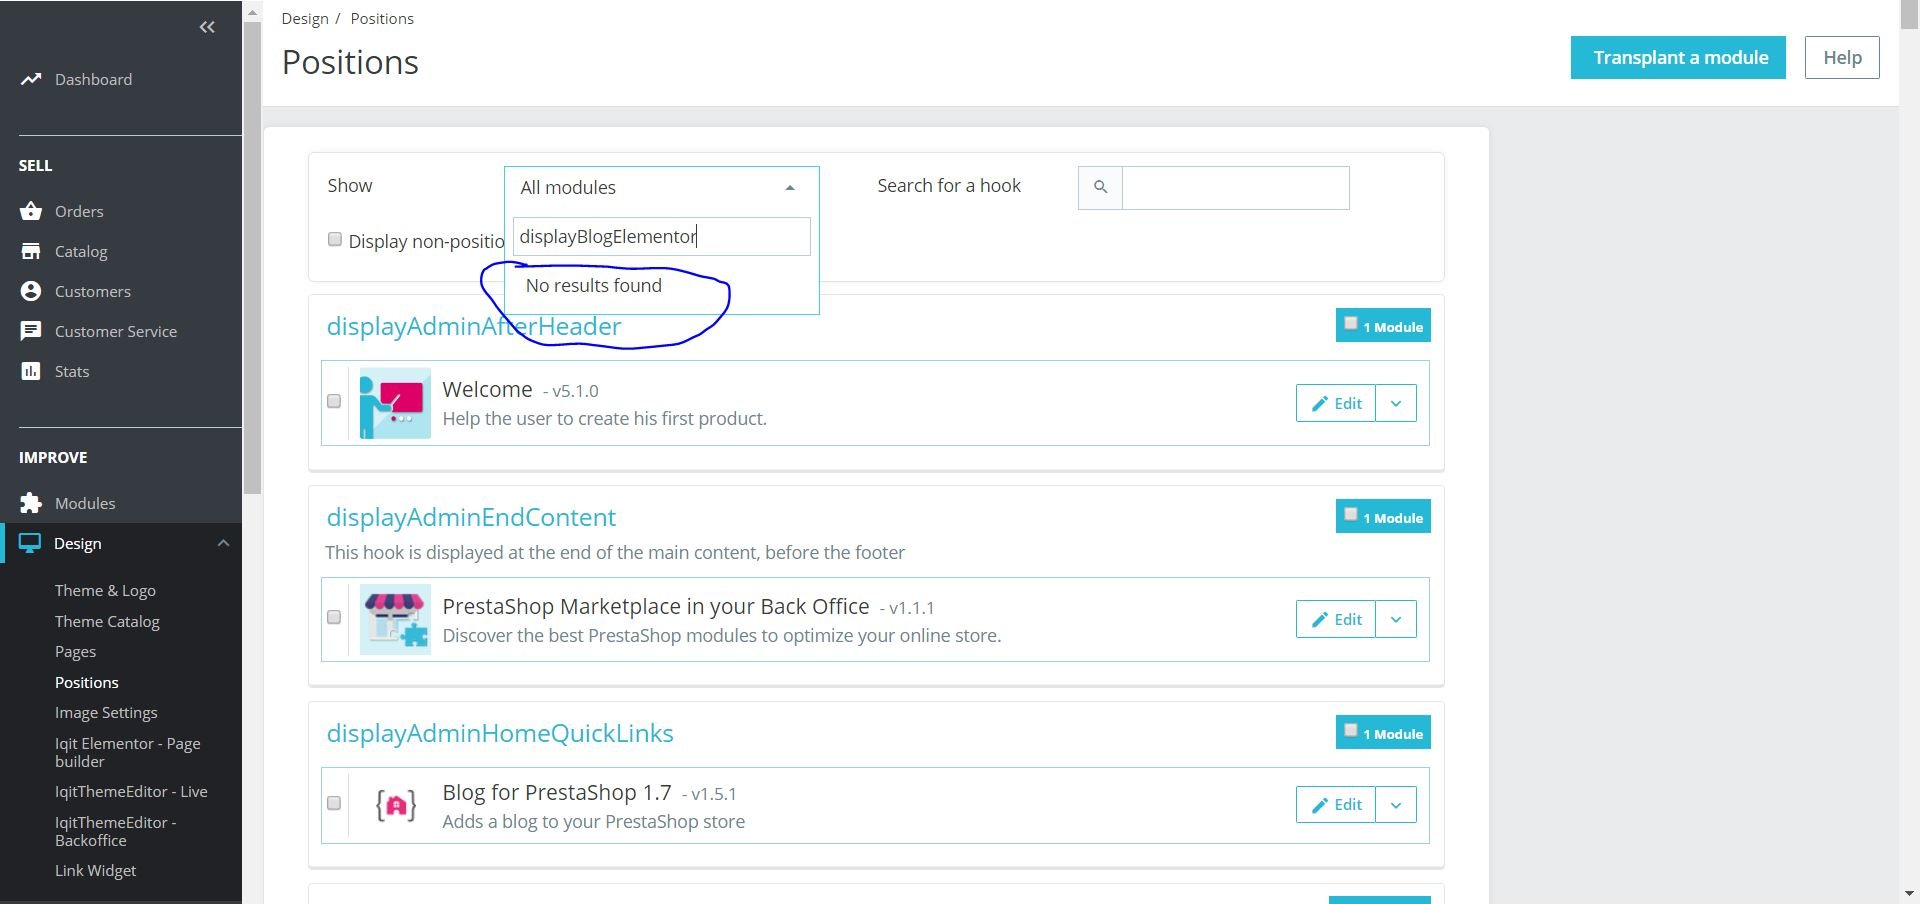Open Image Settings page
The width and height of the screenshot is (1920, 904).
(x=106, y=712)
